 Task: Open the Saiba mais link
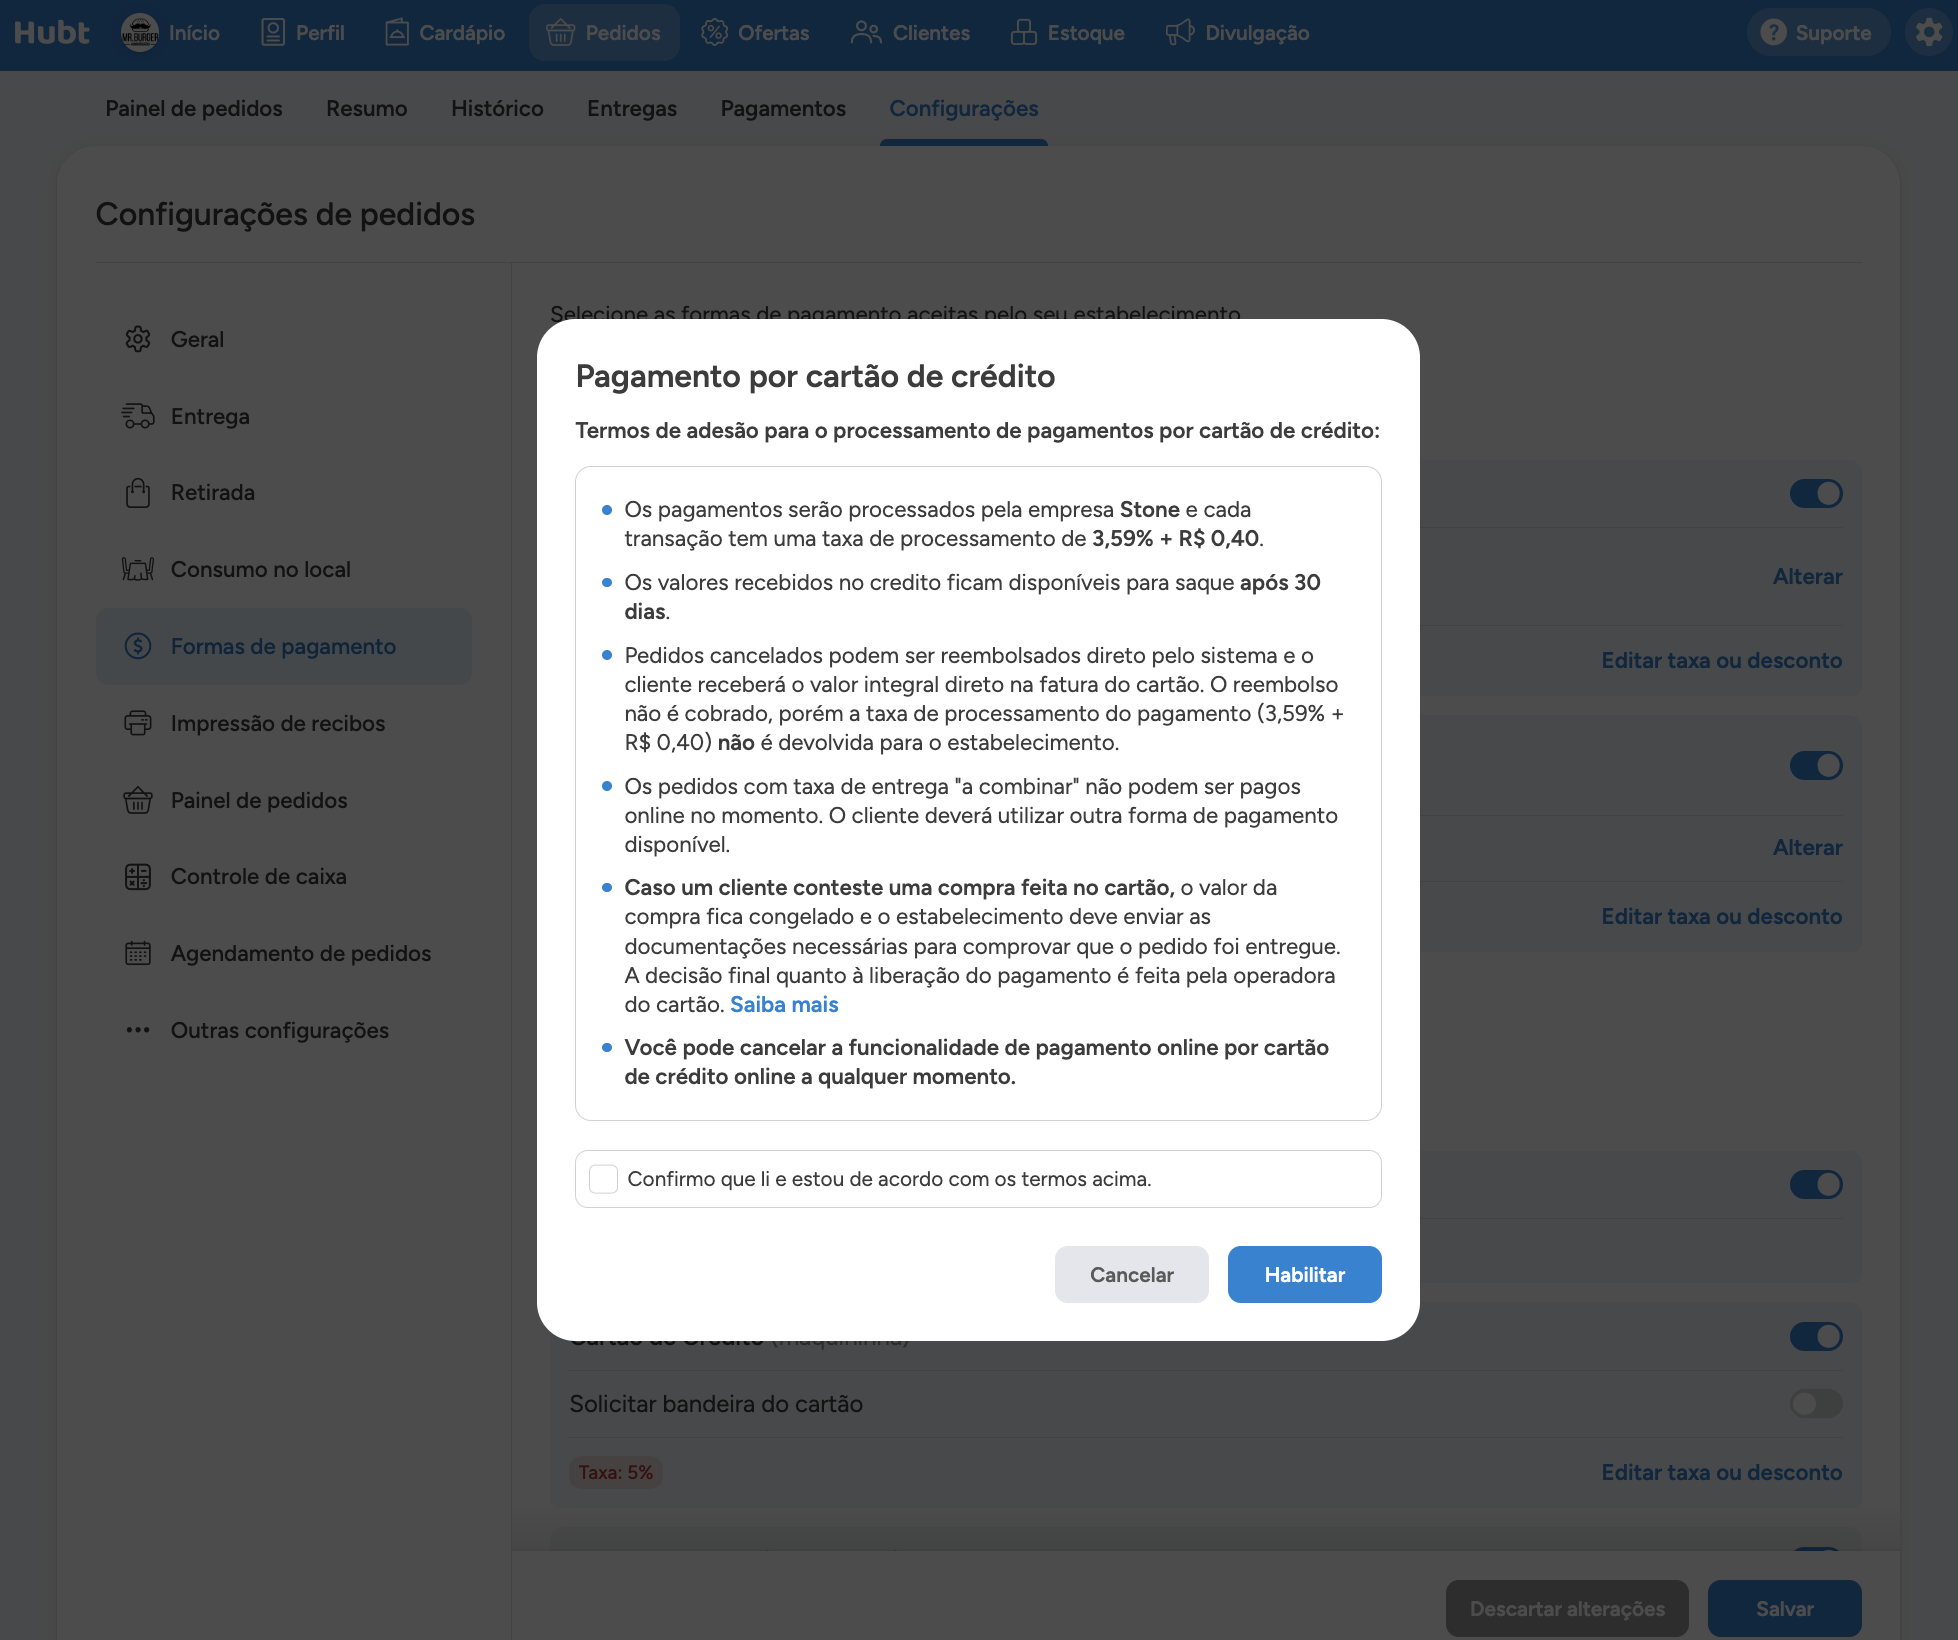(x=784, y=1005)
